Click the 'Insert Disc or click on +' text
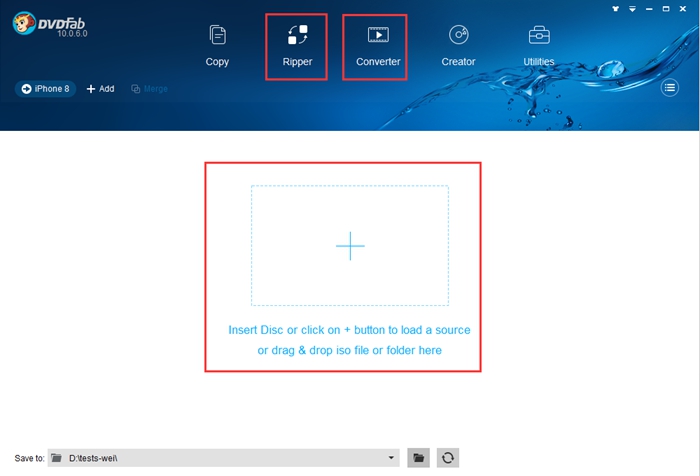The height and width of the screenshot is (476, 700). [x=349, y=330]
